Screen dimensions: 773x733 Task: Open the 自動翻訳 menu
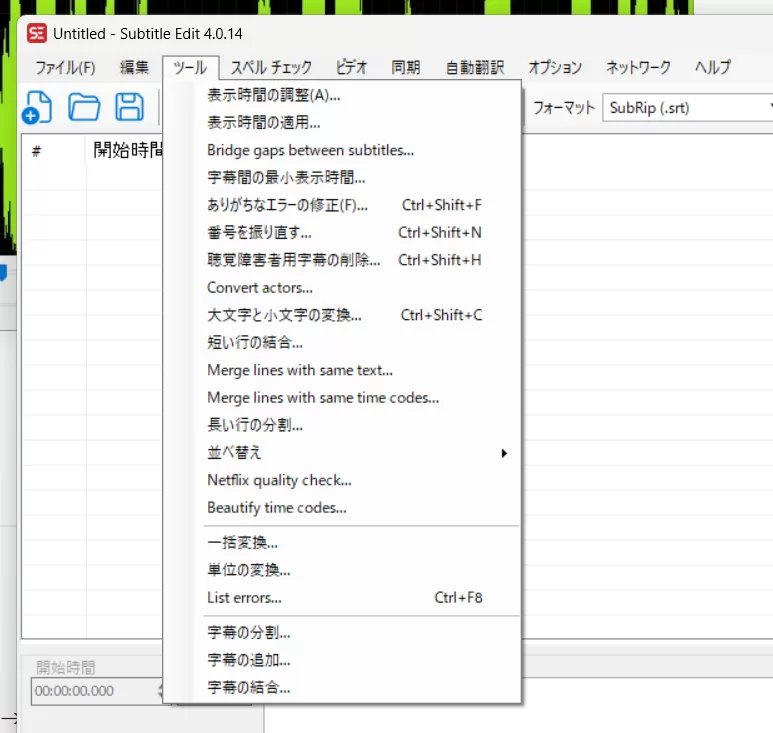click(474, 68)
